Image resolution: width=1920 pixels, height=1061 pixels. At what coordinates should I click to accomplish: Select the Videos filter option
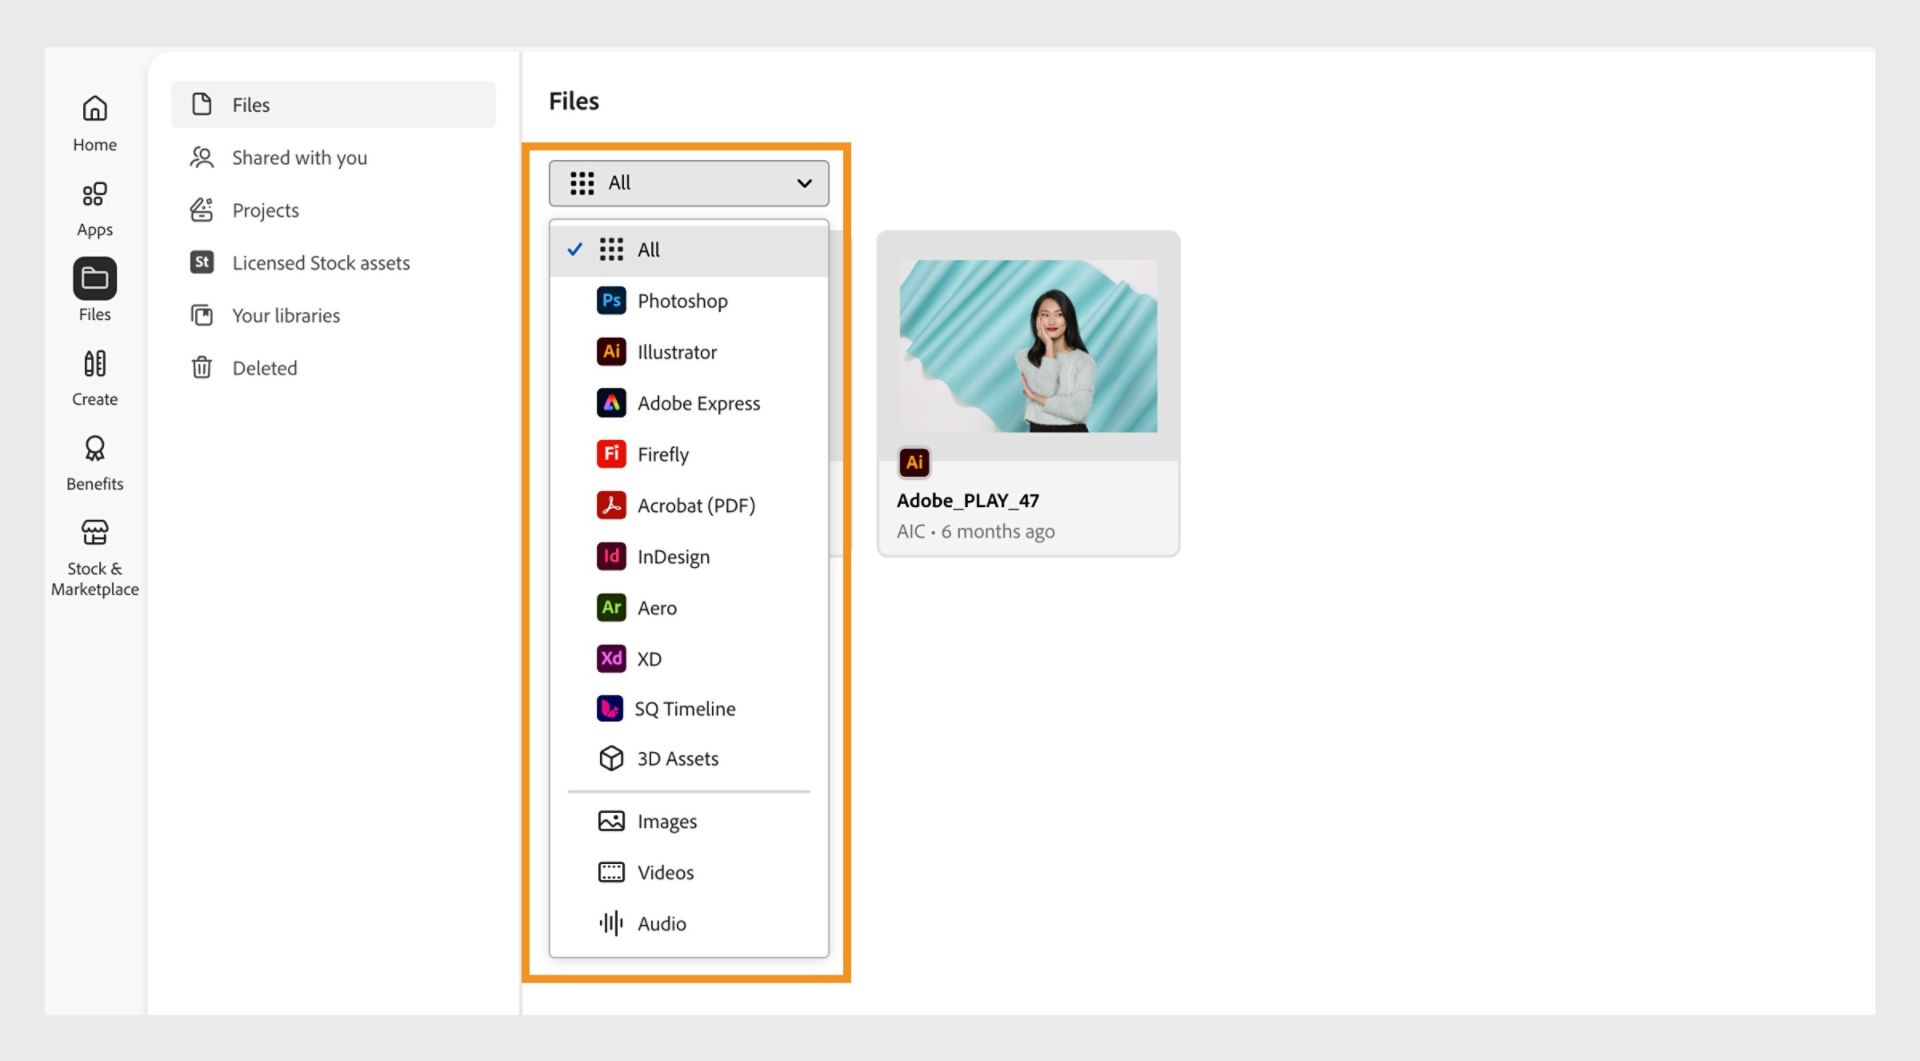coord(665,872)
